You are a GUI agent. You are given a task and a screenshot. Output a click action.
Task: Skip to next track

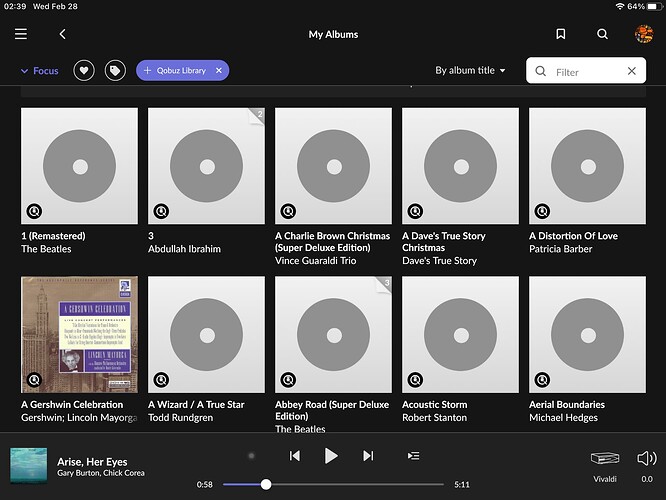click(x=368, y=456)
